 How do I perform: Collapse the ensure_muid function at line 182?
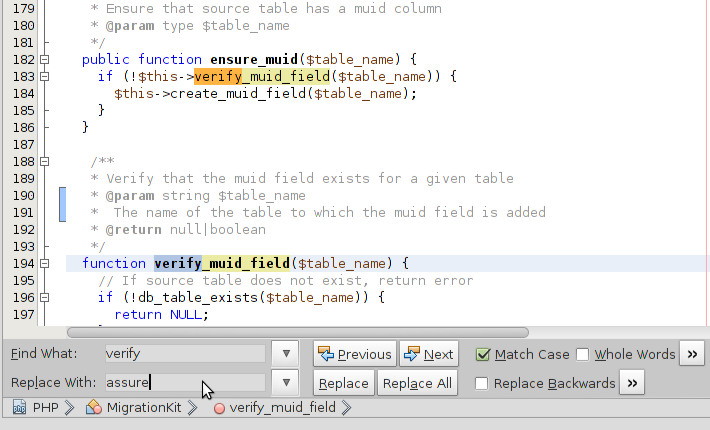click(x=43, y=59)
